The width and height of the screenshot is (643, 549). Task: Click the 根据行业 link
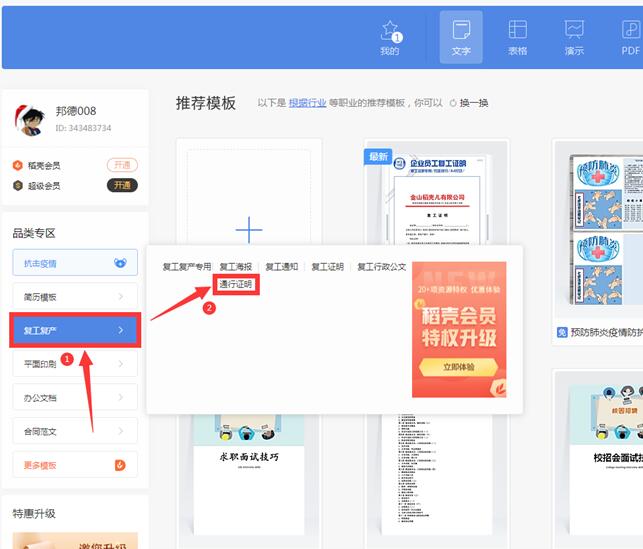coord(308,103)
